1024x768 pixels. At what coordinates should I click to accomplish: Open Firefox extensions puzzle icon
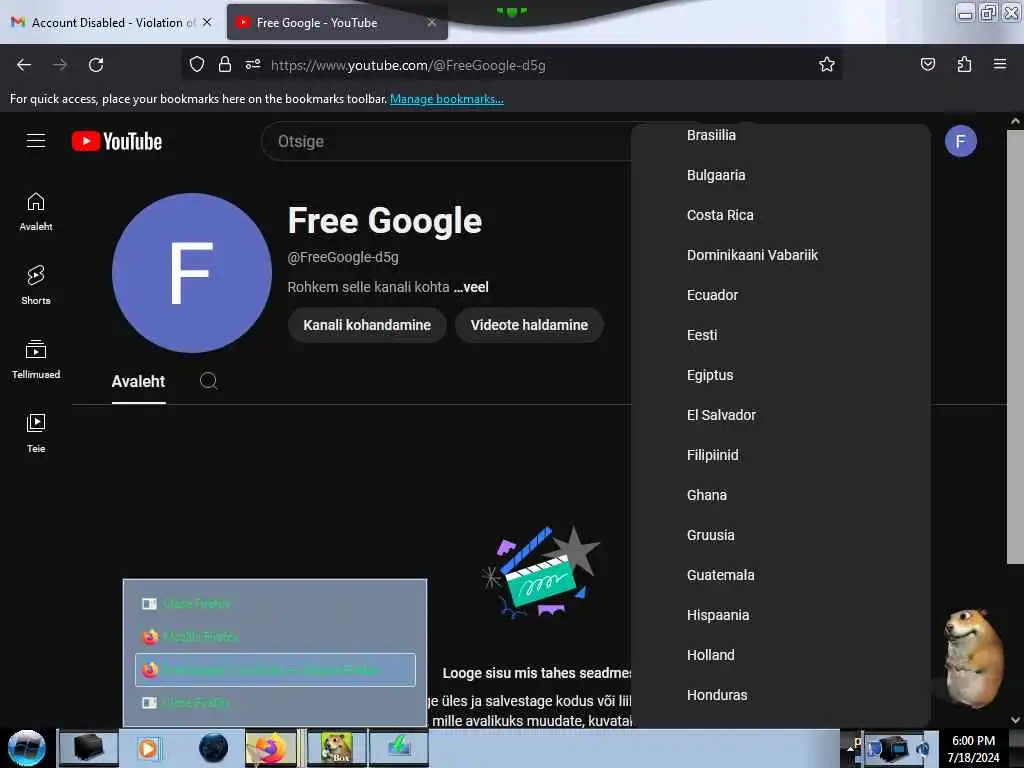pos(964,64)
